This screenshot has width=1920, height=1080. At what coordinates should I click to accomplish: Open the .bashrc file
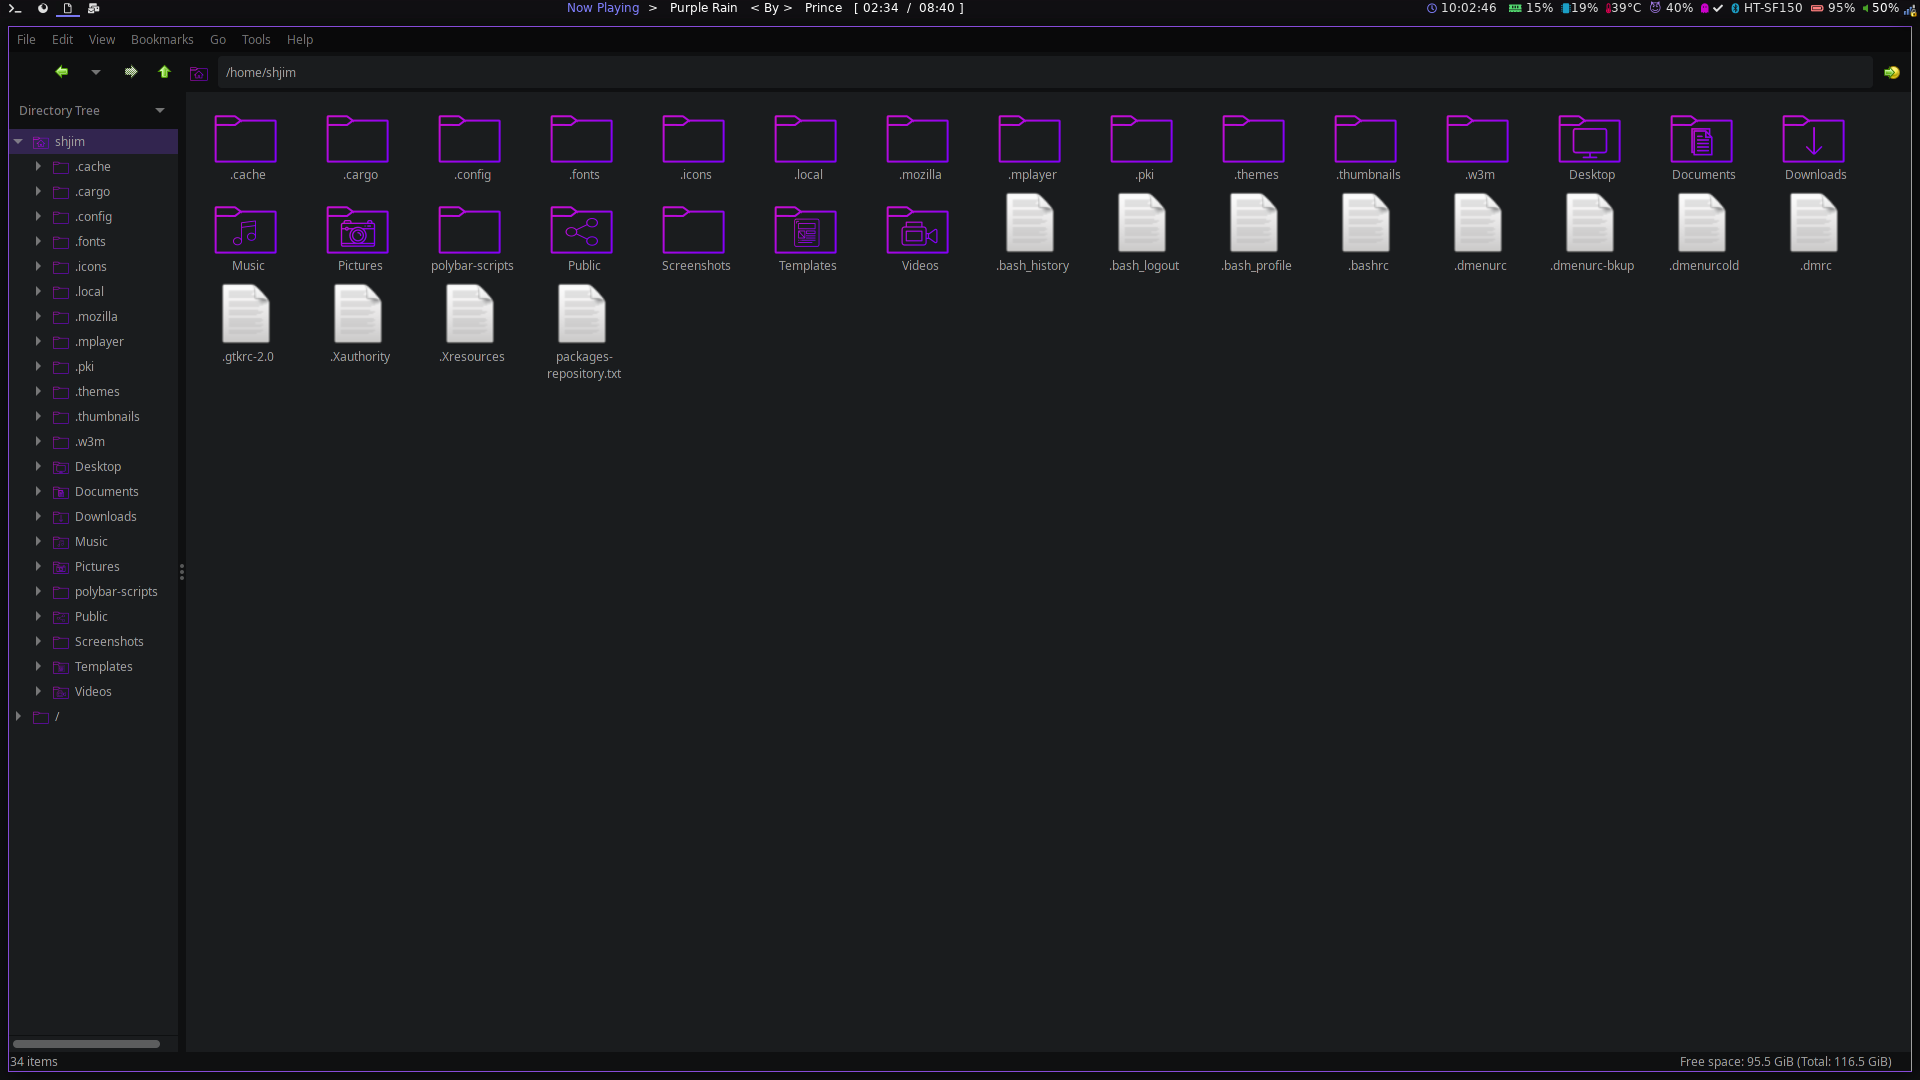pyautogui.click(x=1366, y=224)
